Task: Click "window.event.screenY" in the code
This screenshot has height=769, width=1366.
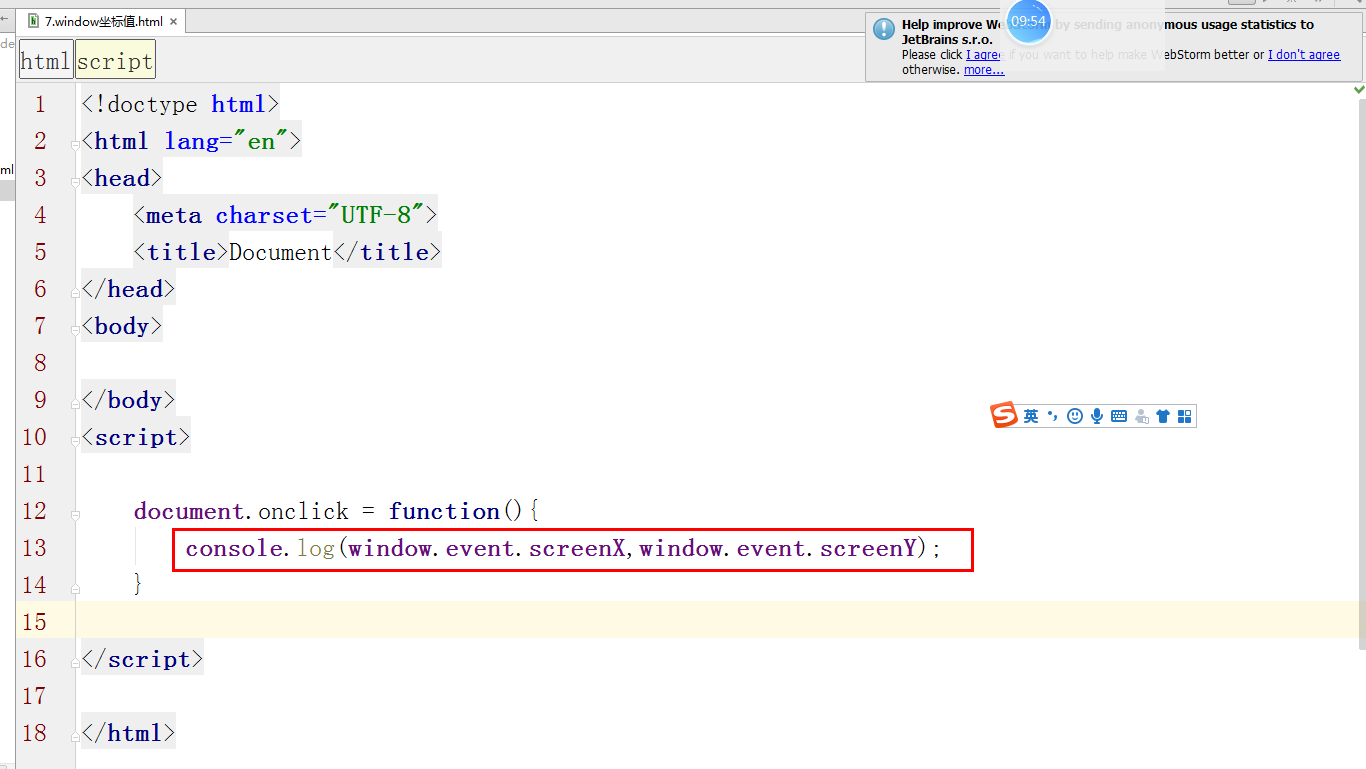Action: click(778, 548)
